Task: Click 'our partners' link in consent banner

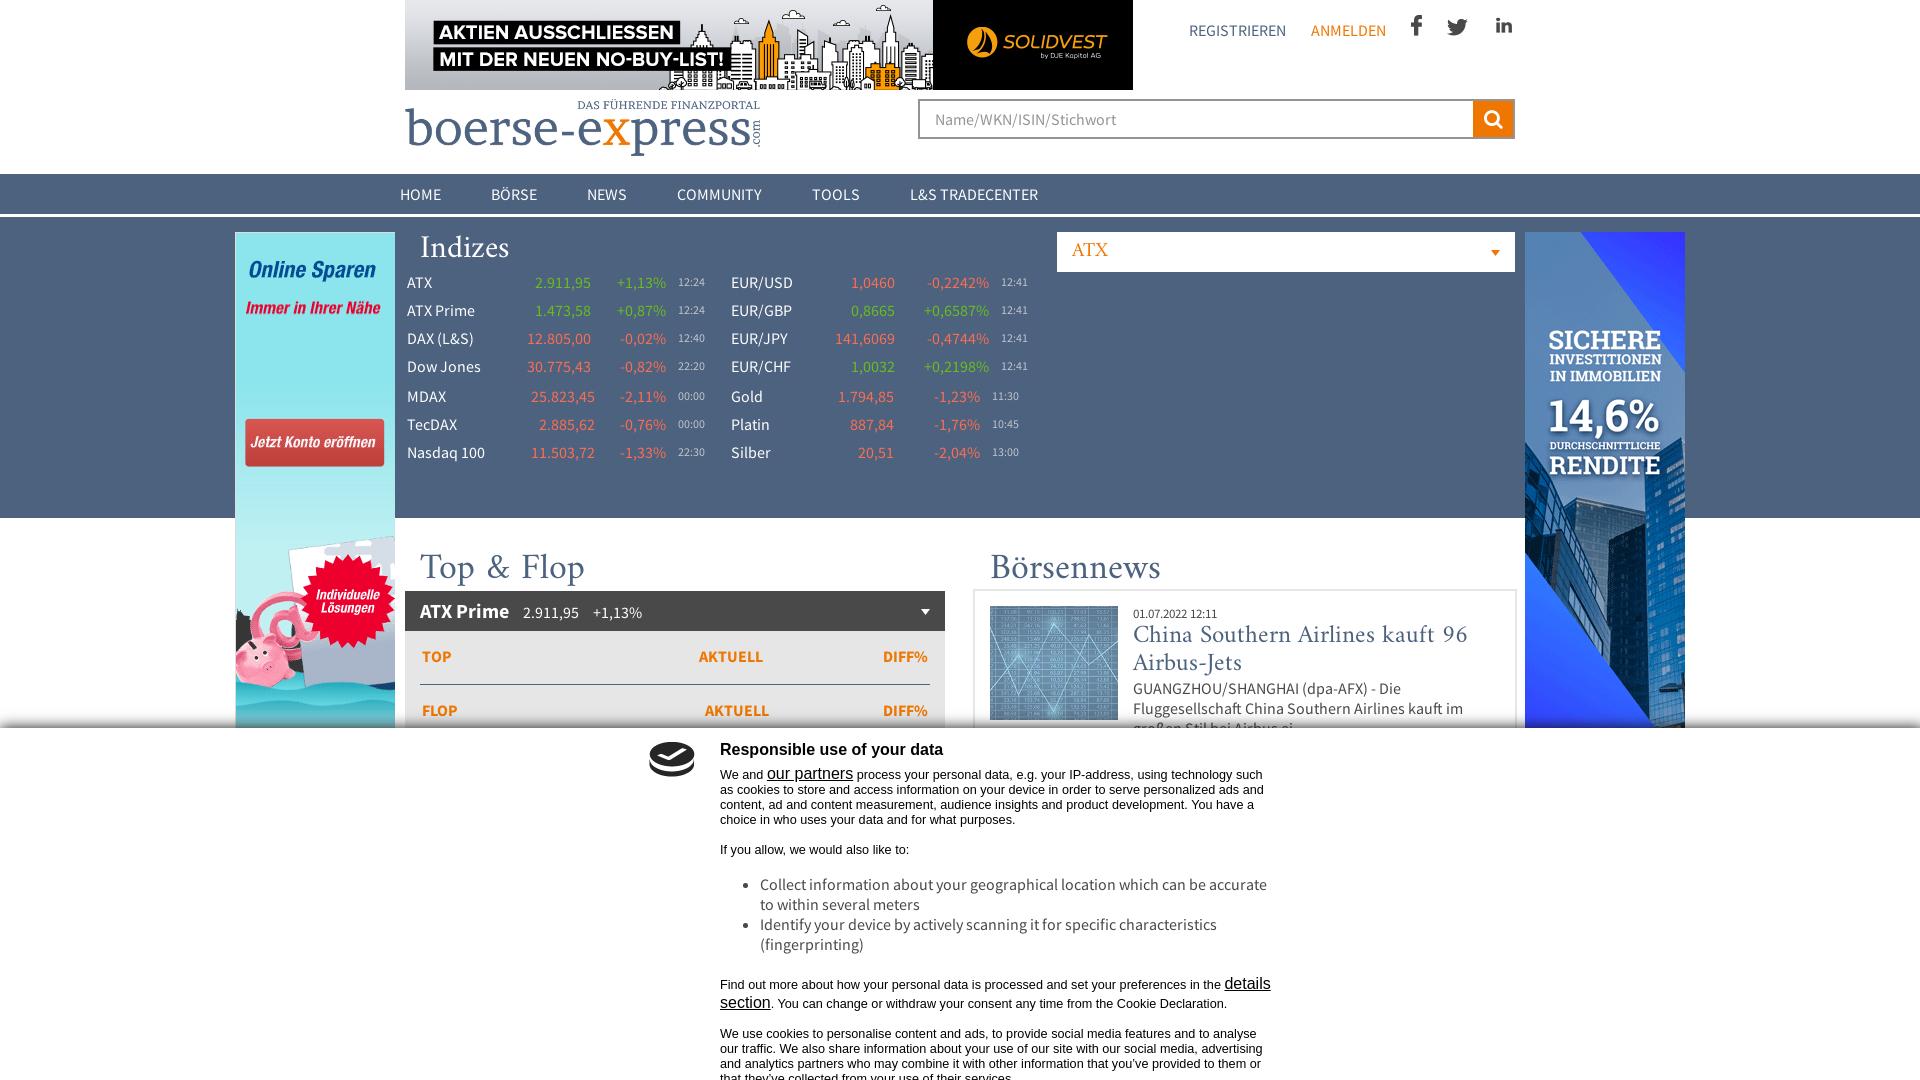Action: pyautogui.click(x=810, y=774)
